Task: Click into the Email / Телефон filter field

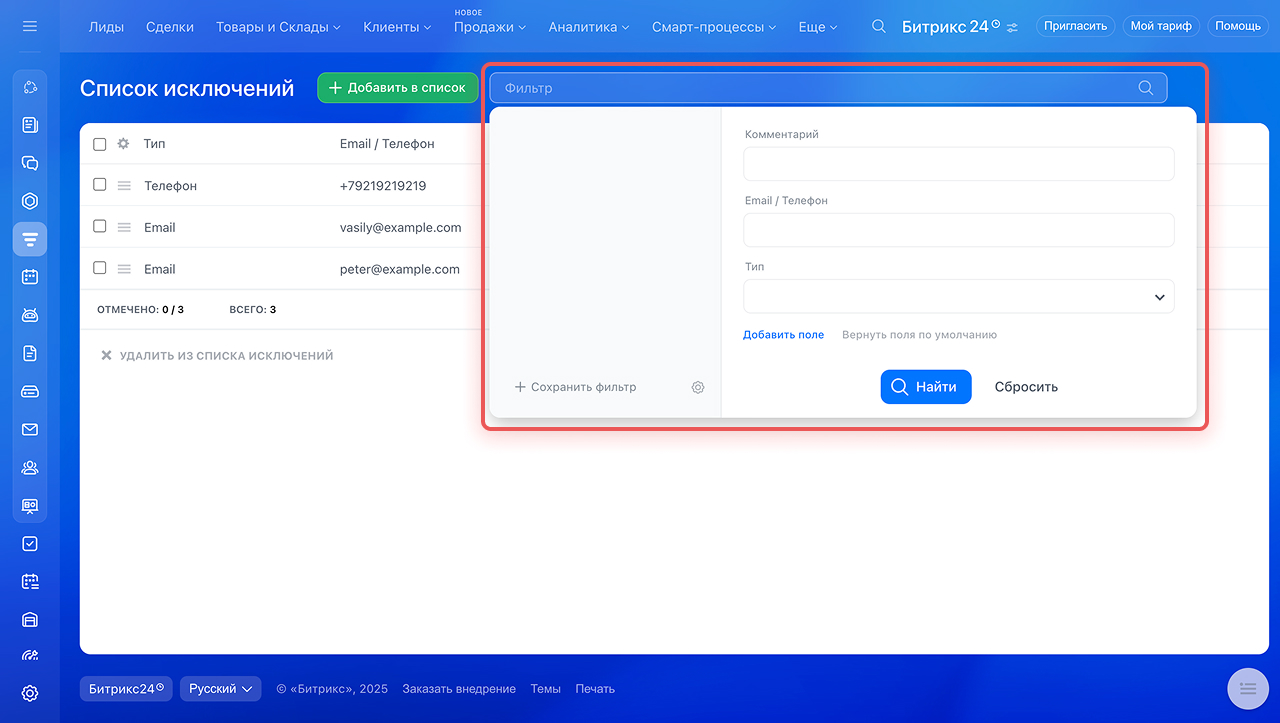Action: pos(959,230)
